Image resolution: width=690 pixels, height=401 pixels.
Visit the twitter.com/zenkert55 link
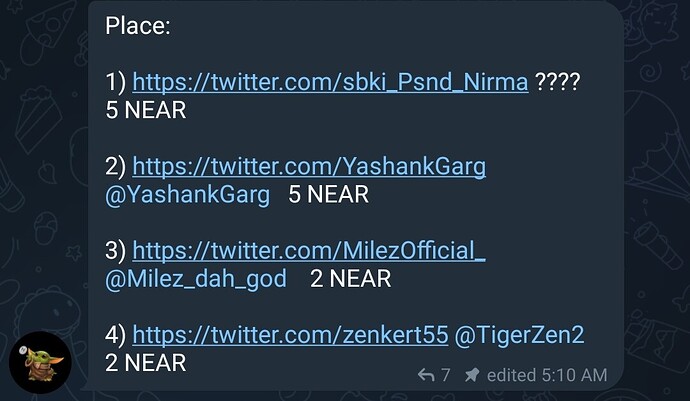pos(289,335)
